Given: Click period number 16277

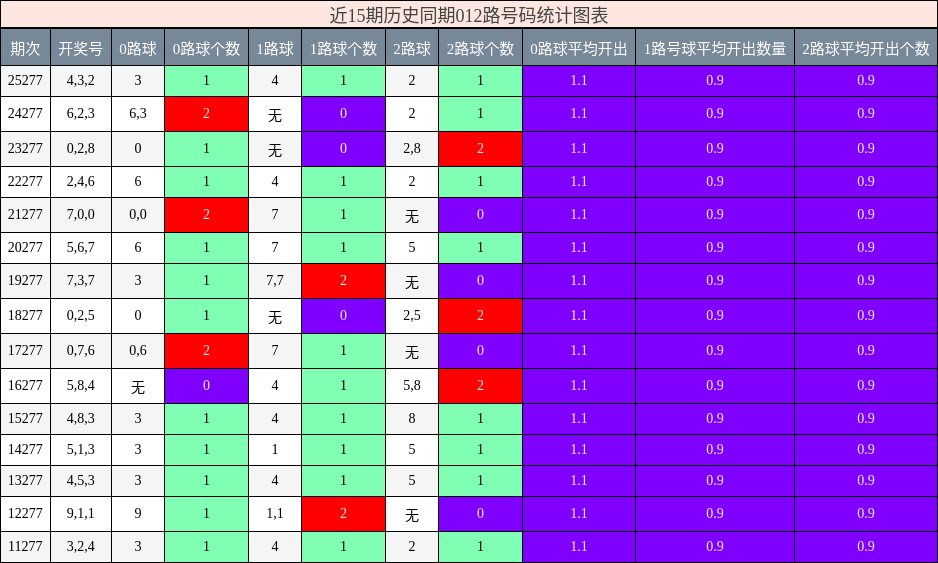Looking at the screenshot, I should (x=25, y=385).
